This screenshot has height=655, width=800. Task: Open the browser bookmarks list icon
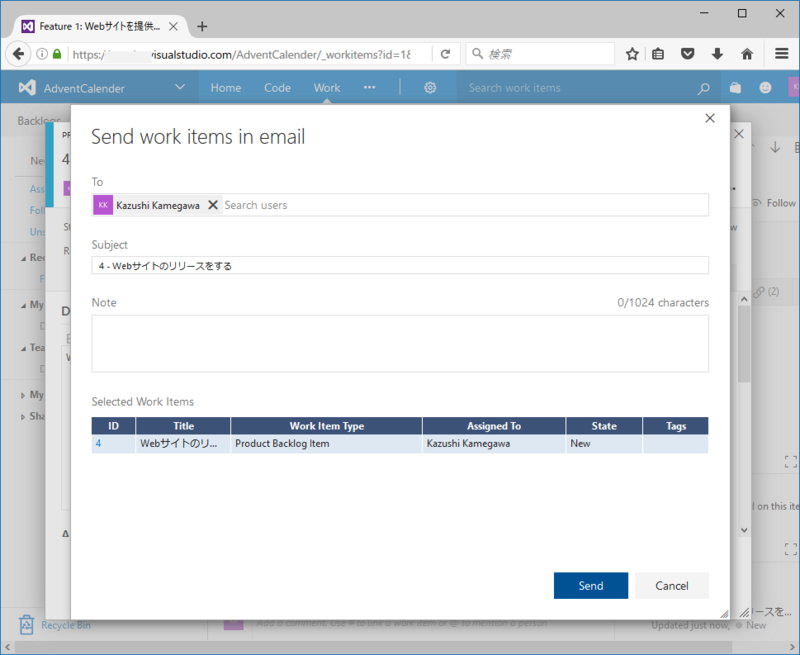tap(658, 54)
